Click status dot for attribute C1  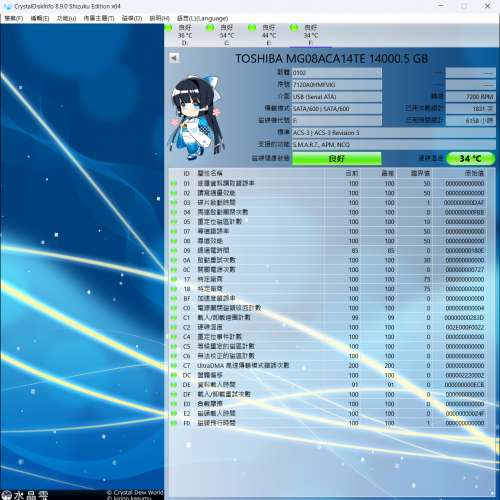(174, 318)
